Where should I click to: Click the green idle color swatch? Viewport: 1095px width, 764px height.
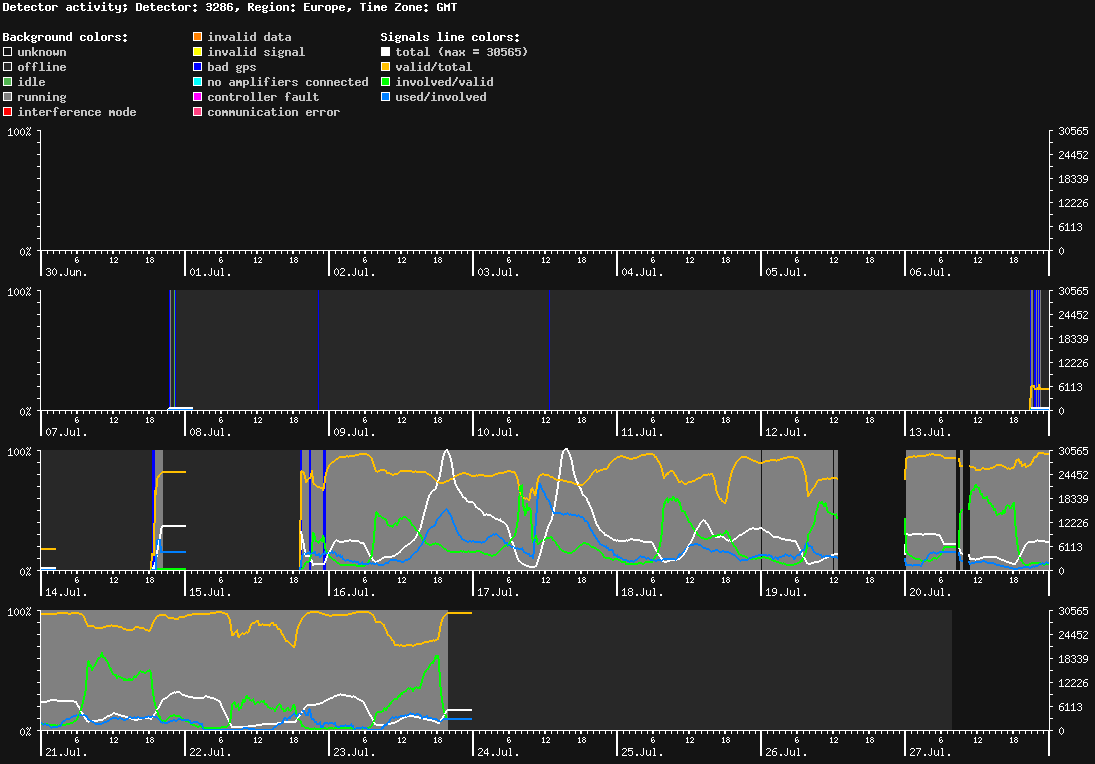click(x=8, y=82)
